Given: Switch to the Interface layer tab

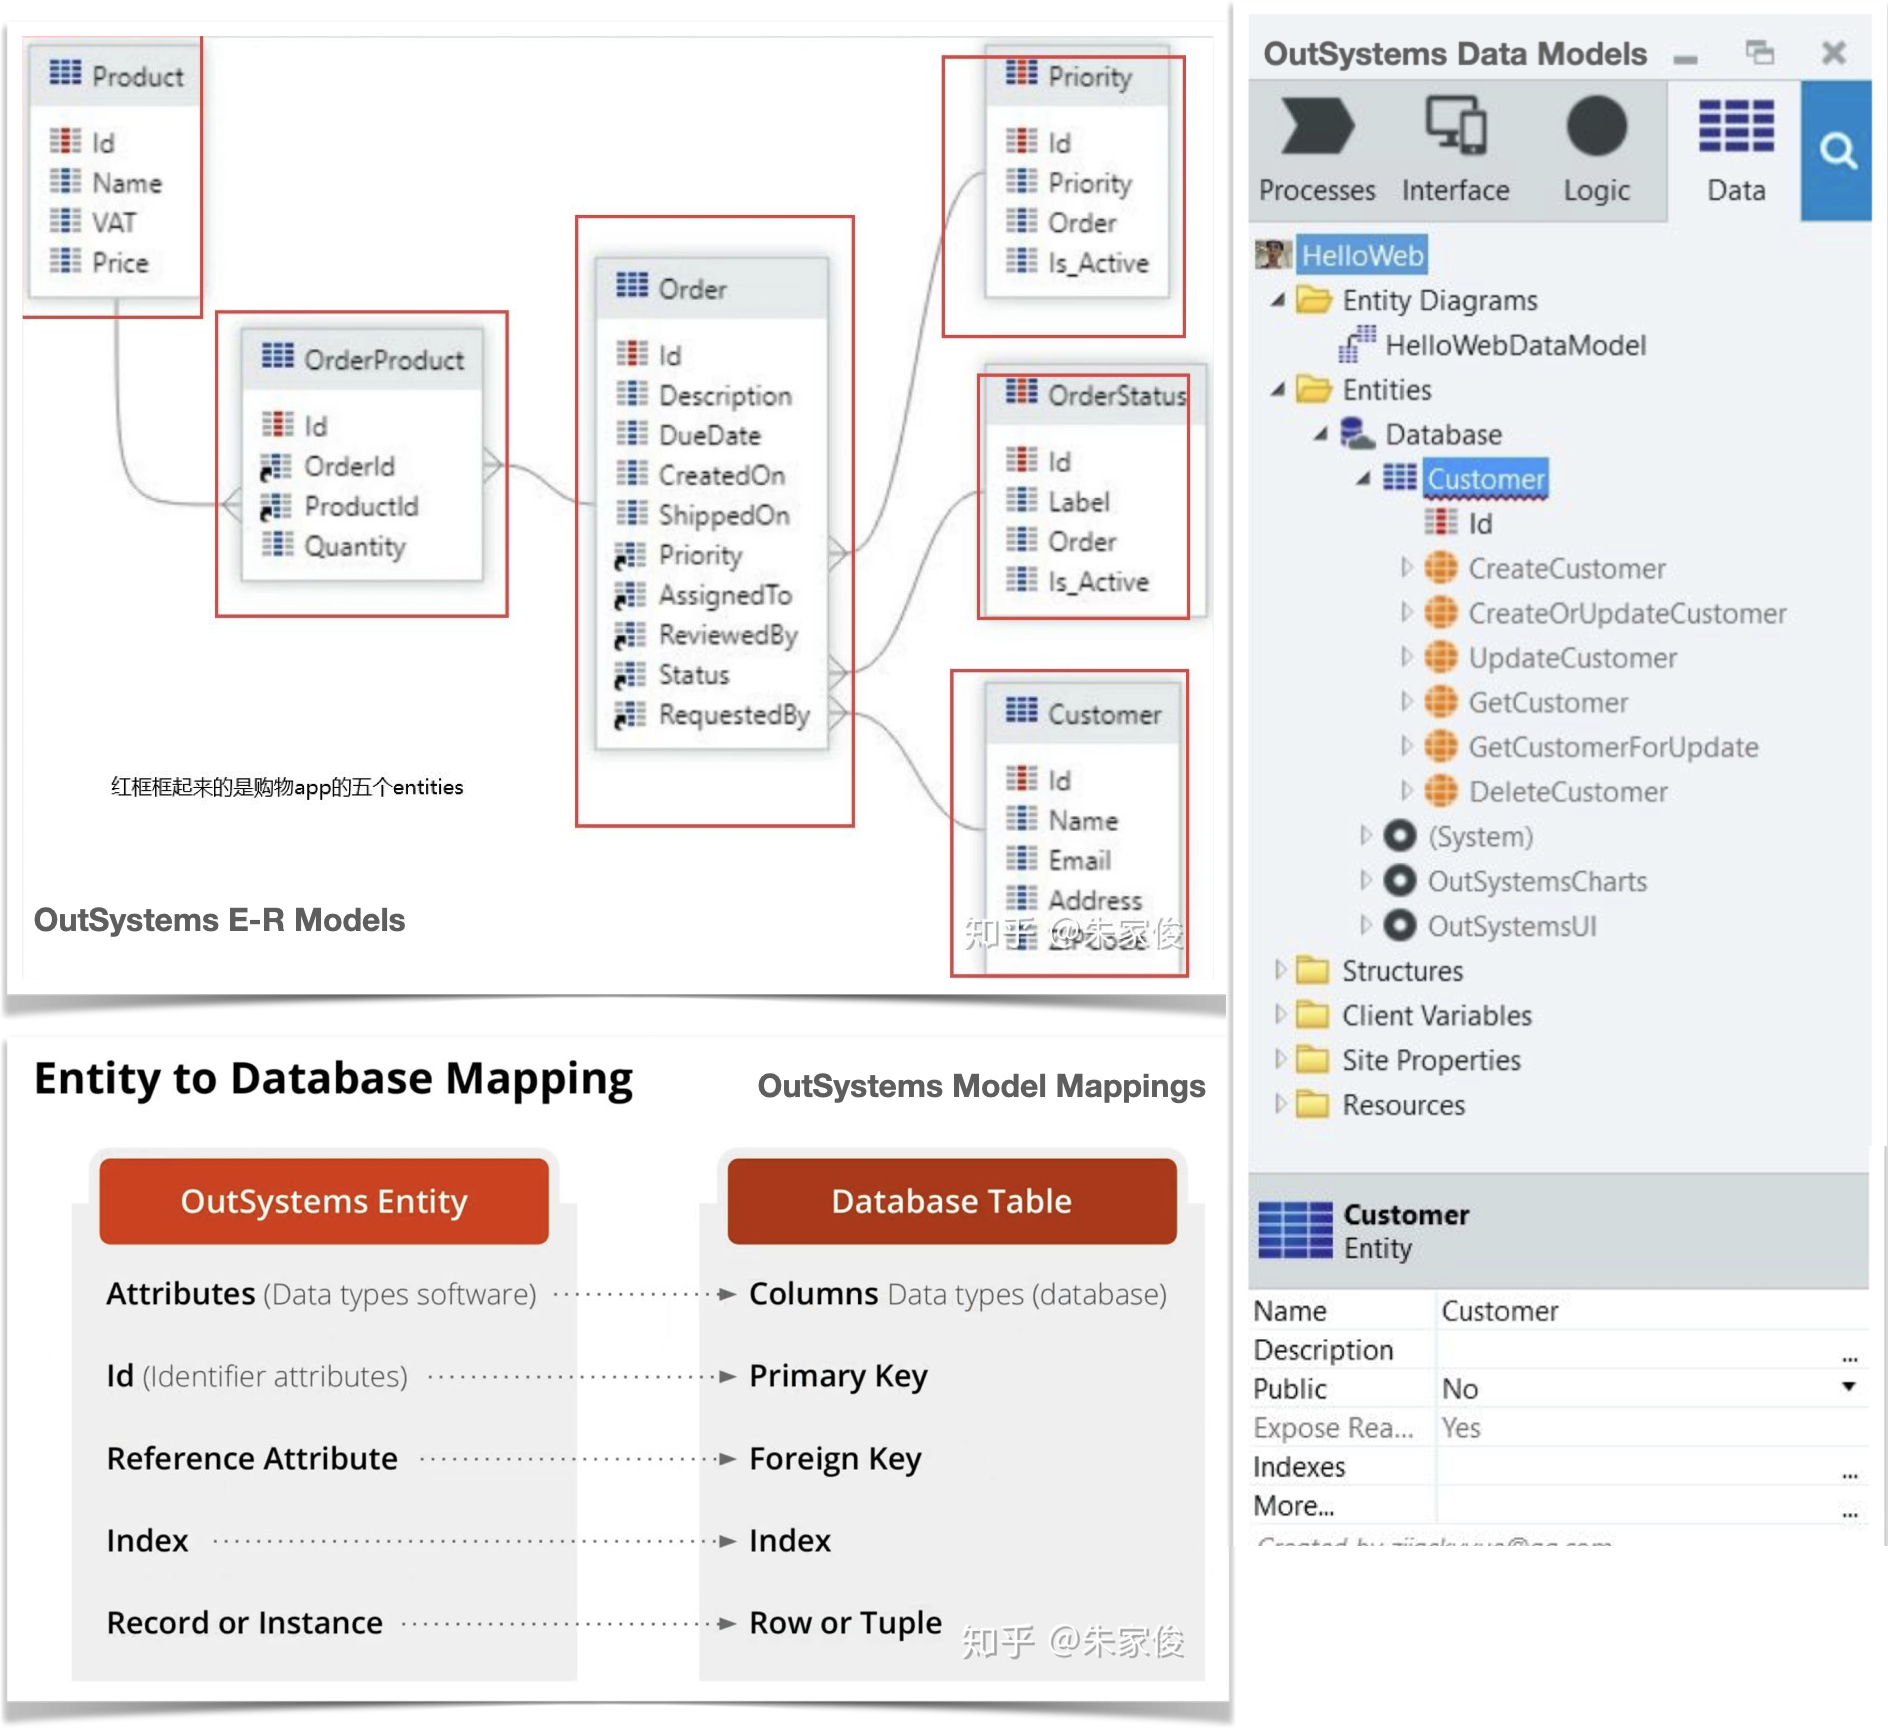Looking at the screenshot, I should click(1455, 150).
